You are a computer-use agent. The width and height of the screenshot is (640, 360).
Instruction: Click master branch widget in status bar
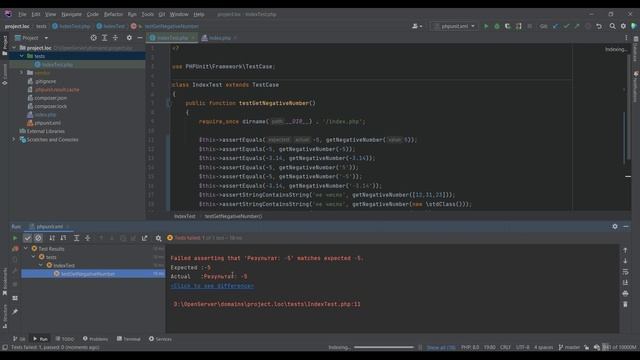click(569, 347)
